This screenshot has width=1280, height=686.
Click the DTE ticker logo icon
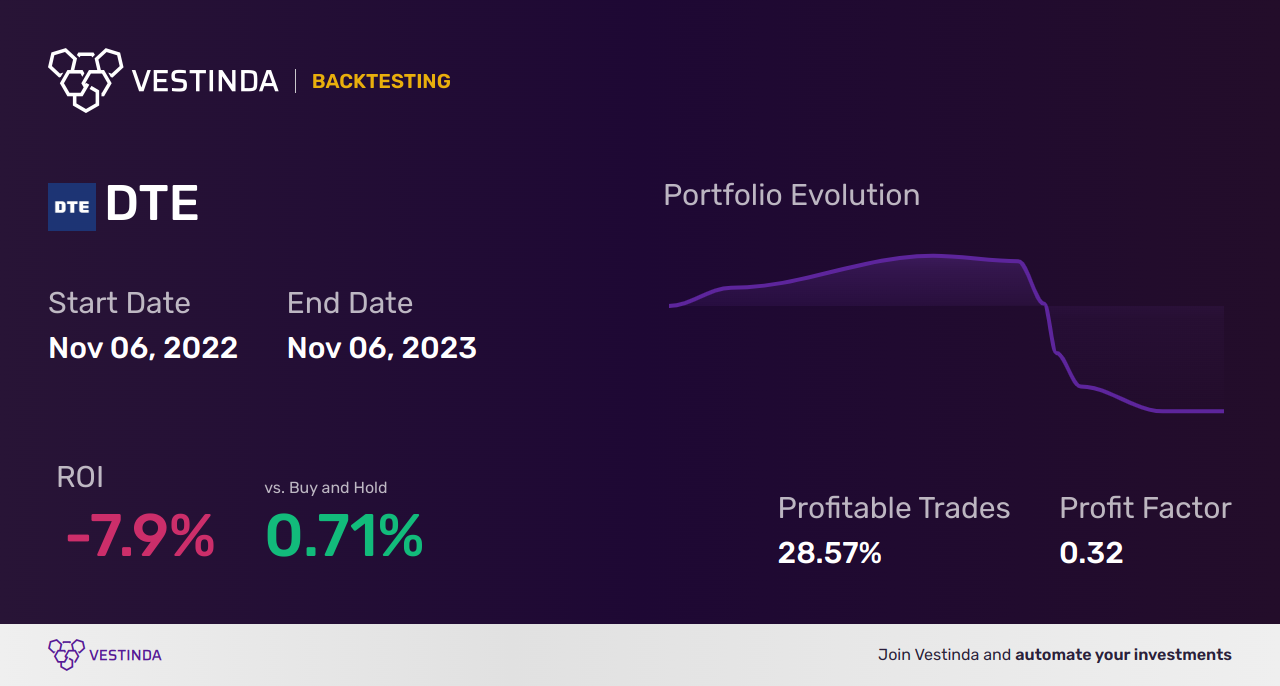(x=72, y=207)
